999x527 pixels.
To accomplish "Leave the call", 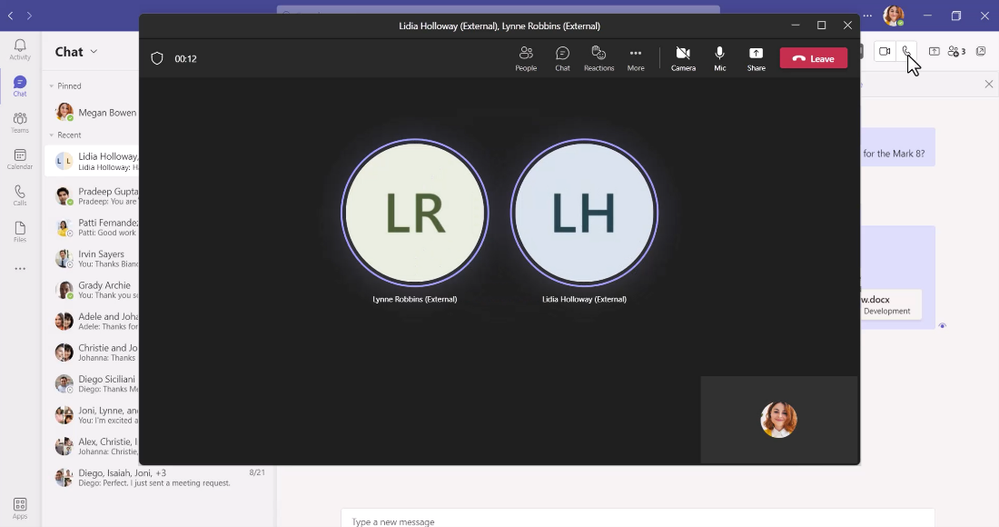I will point(814,58).
